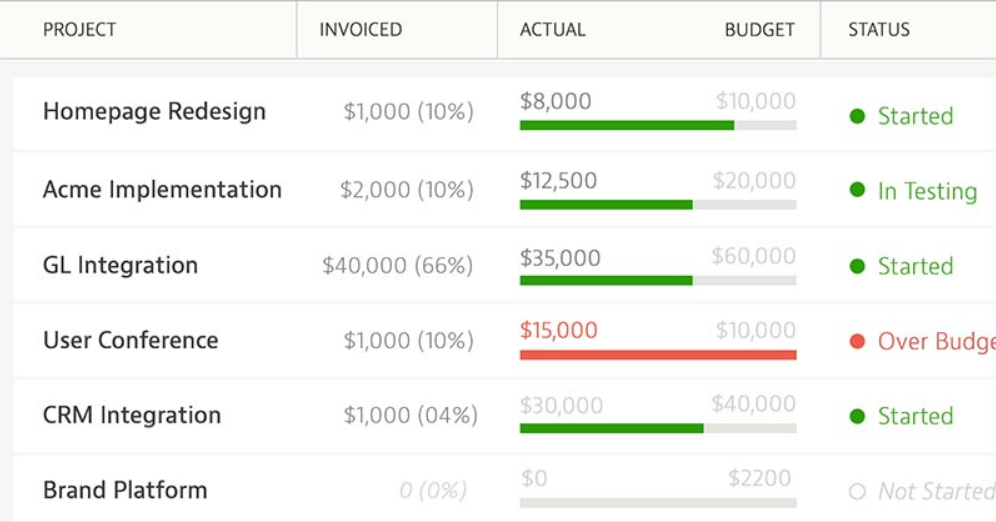Click the green status dot for GL Integration
Image resolution: width=996 pixels, height=522 pixels.
857,266
